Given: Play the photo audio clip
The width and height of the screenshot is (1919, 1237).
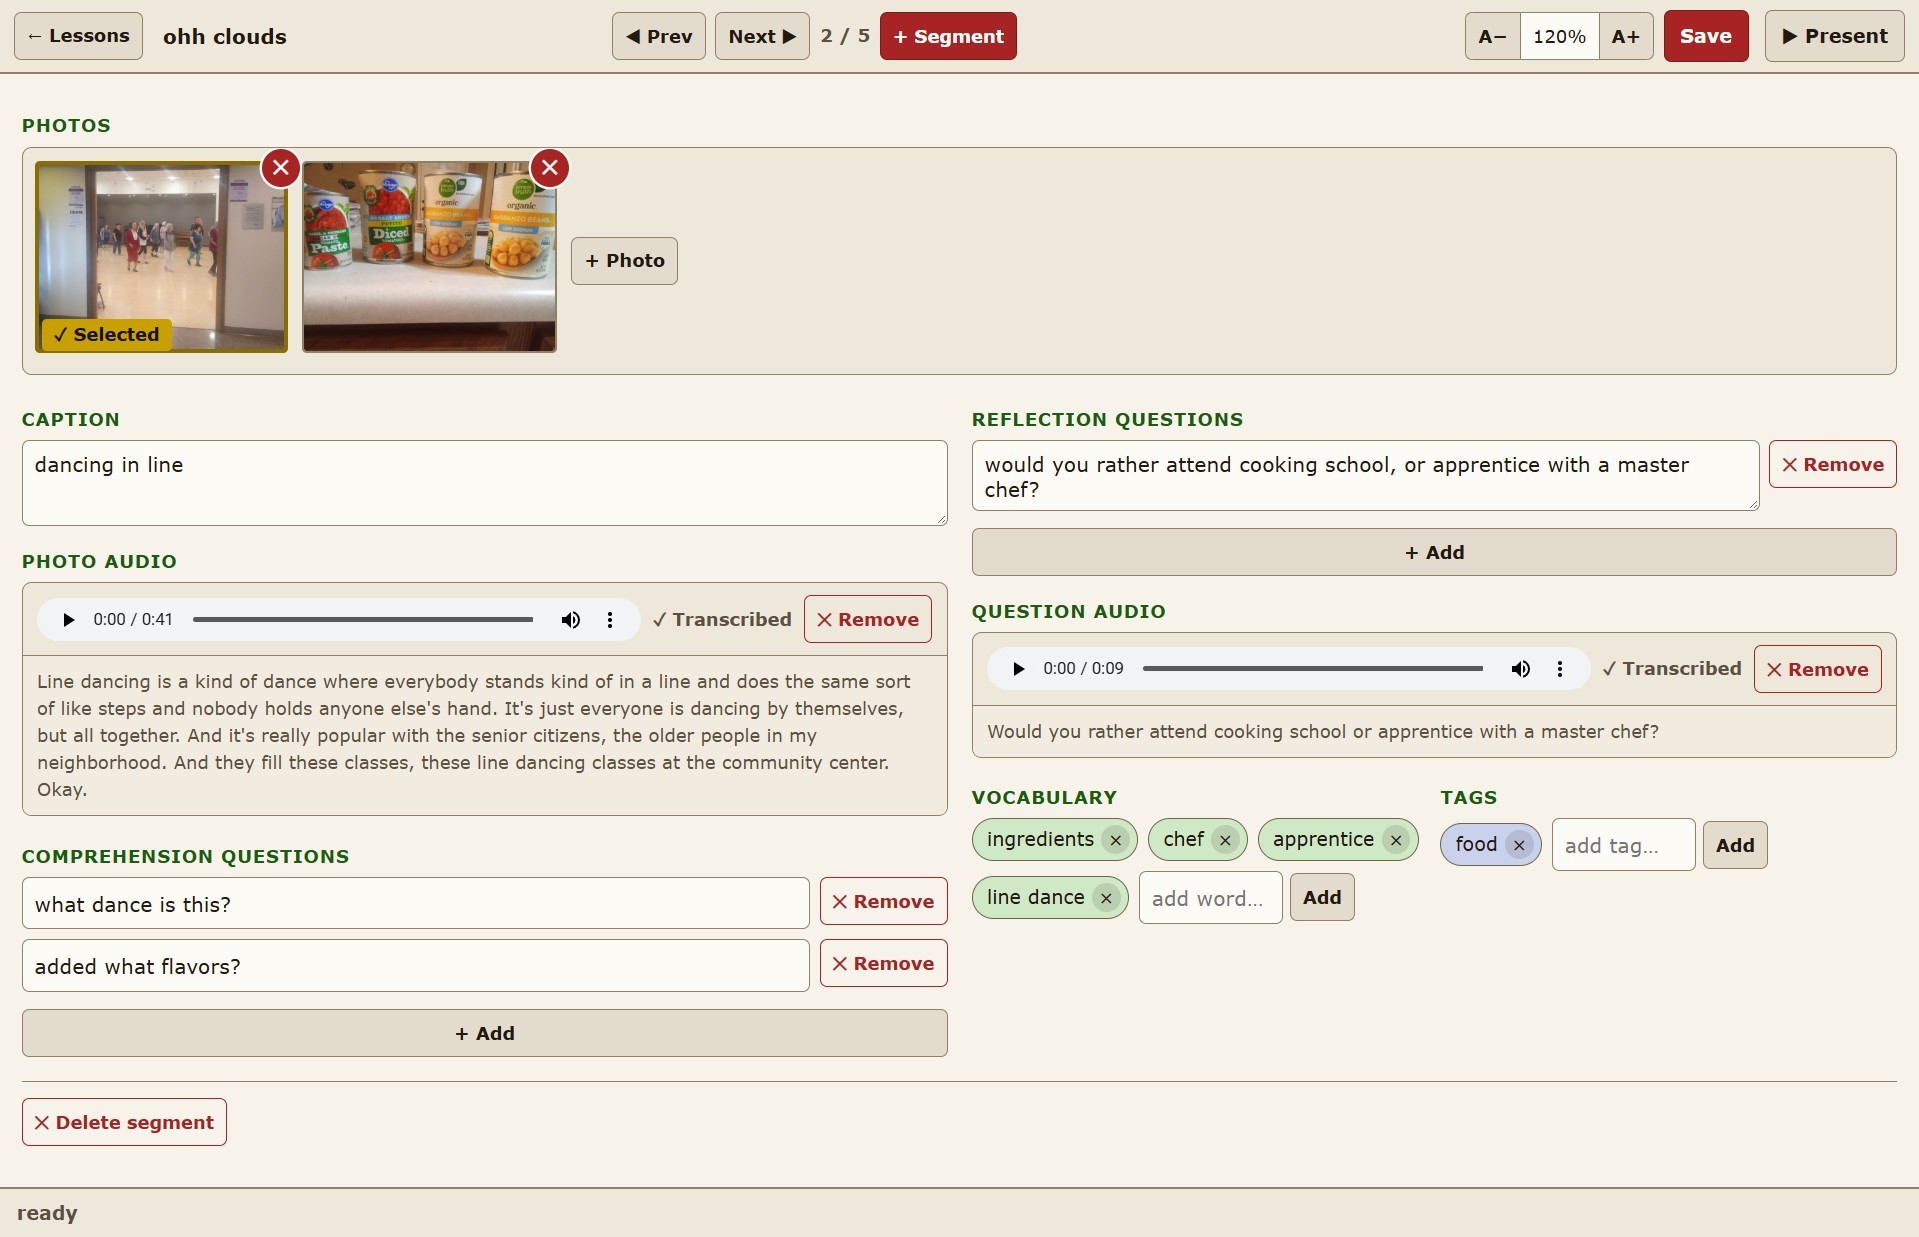Looking at the screenshot, I should (x=68, y=620).
